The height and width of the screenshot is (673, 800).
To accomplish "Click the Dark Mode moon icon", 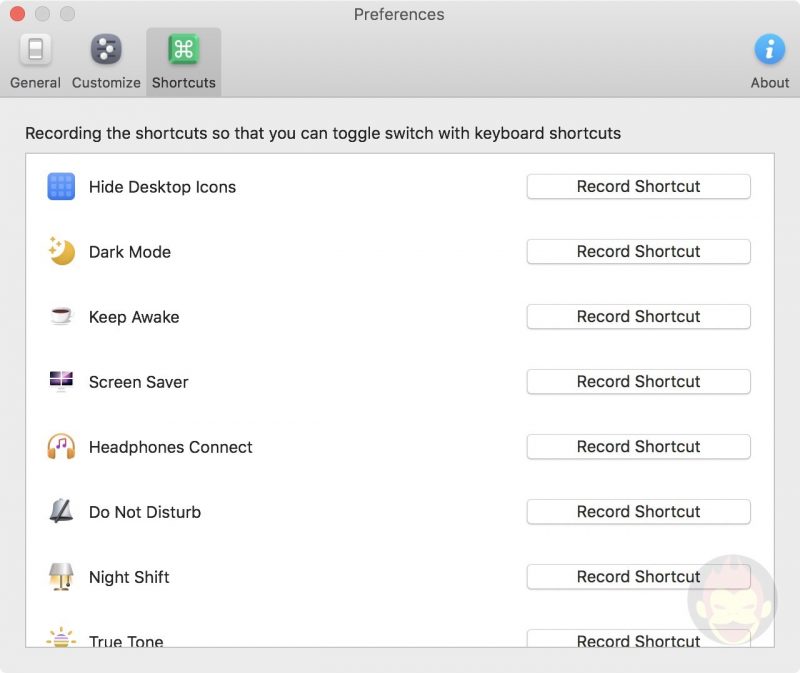I will 61,252.
